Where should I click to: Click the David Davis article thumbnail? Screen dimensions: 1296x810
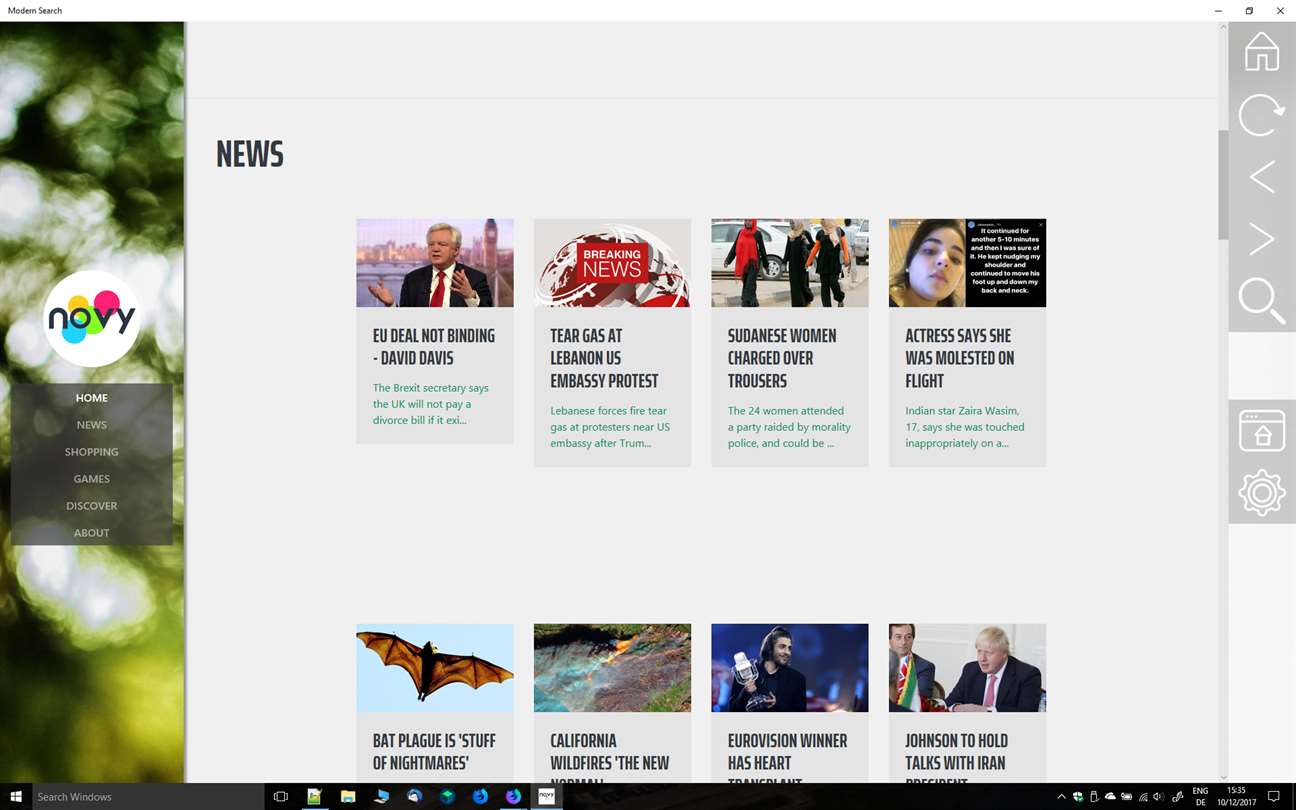pos(435,263)
